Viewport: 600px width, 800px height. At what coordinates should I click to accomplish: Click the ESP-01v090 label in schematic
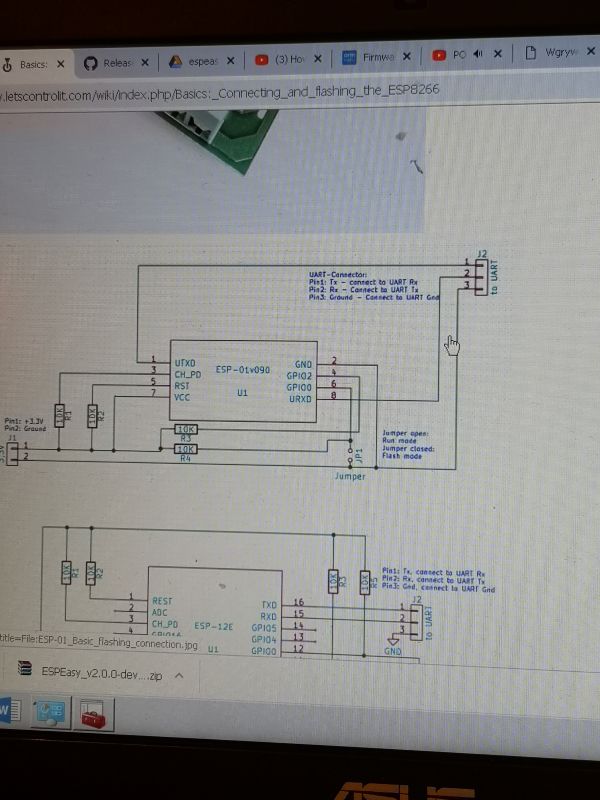coord(242,369)
